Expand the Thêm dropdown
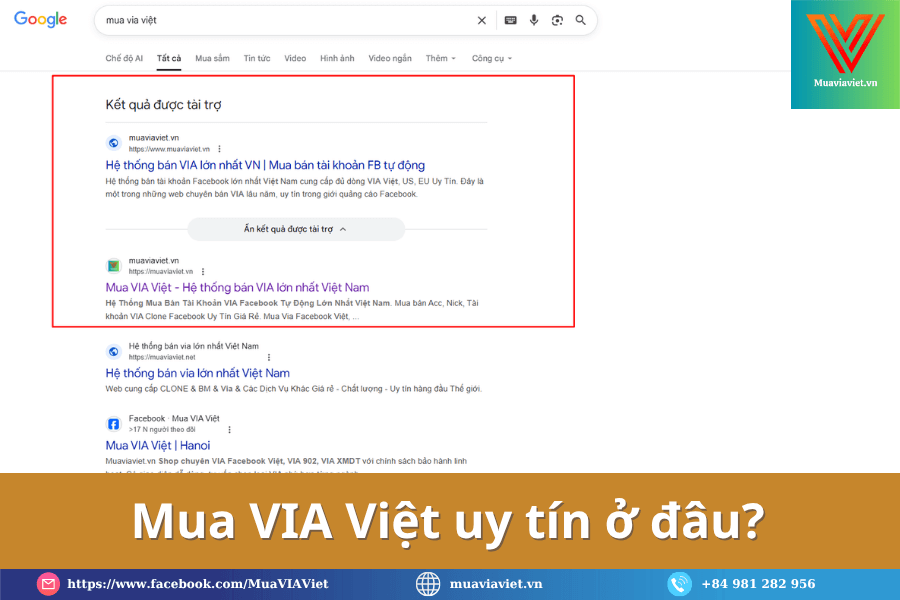This screenshot has width=900, height=600. [x=440, y=59]
